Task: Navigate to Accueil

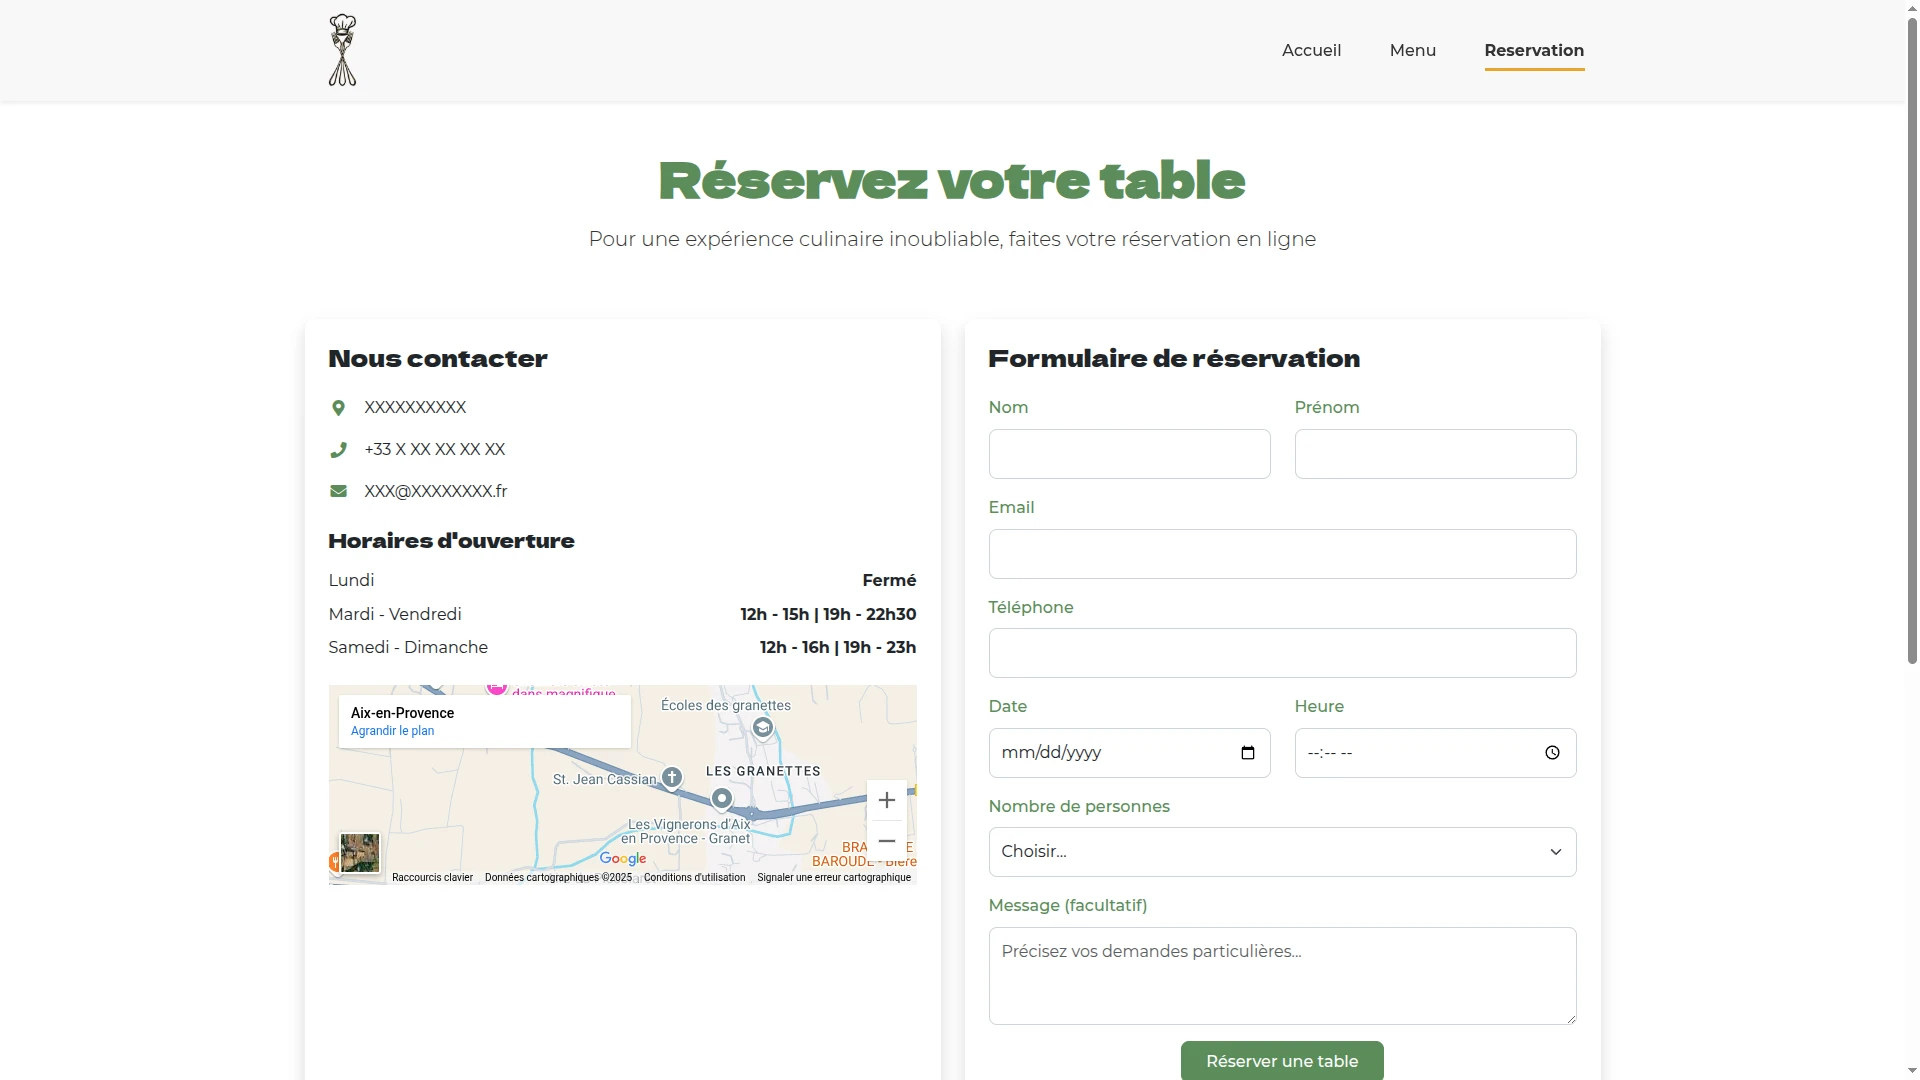Action: tap(1311, 50)
